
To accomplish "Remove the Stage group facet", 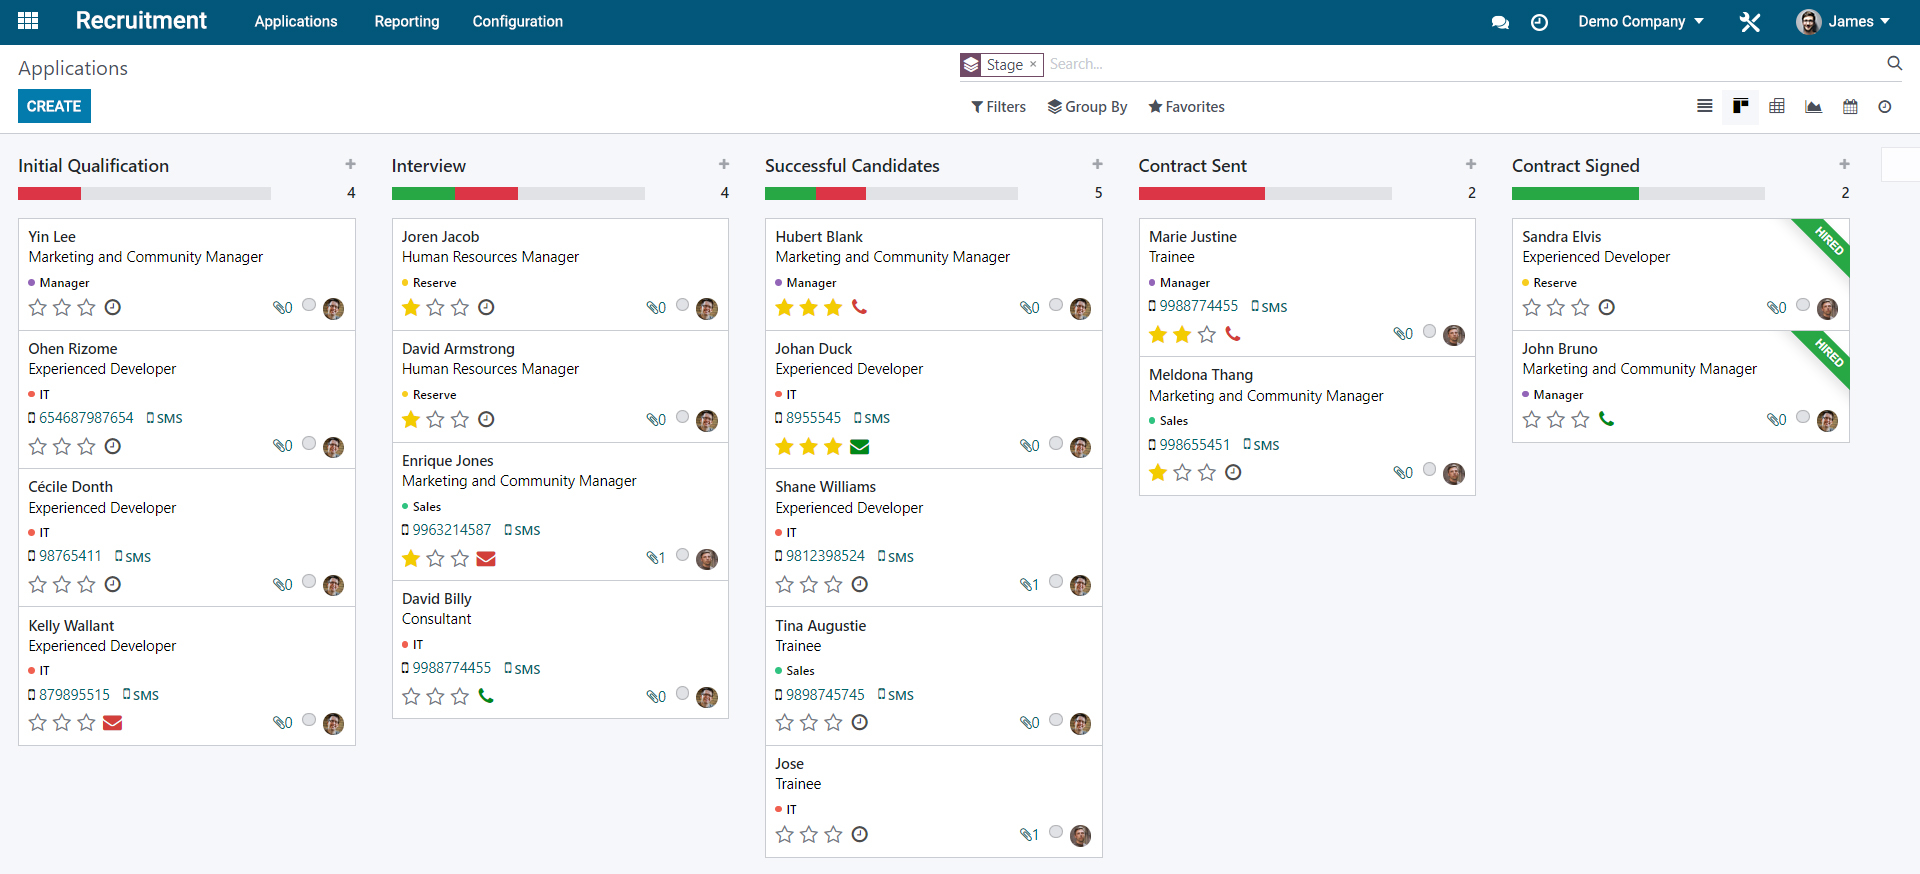I will (1033, 64).
